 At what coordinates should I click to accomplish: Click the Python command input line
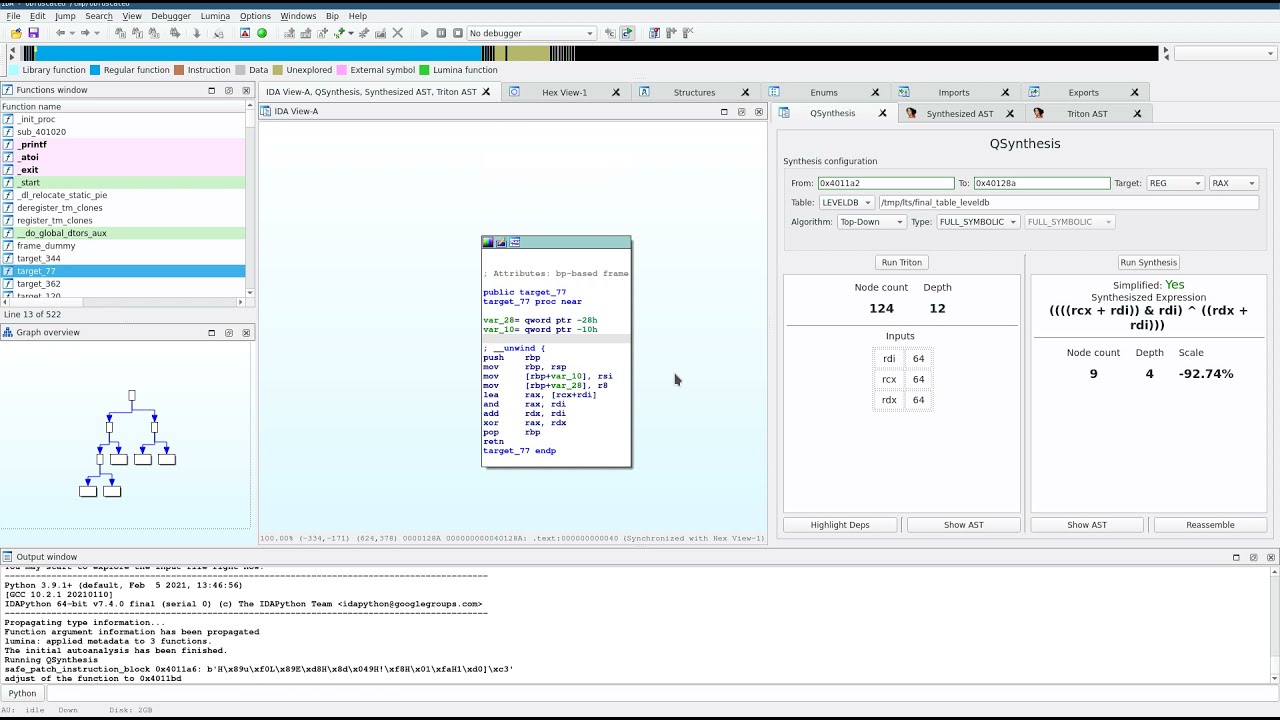pos(660,693)
